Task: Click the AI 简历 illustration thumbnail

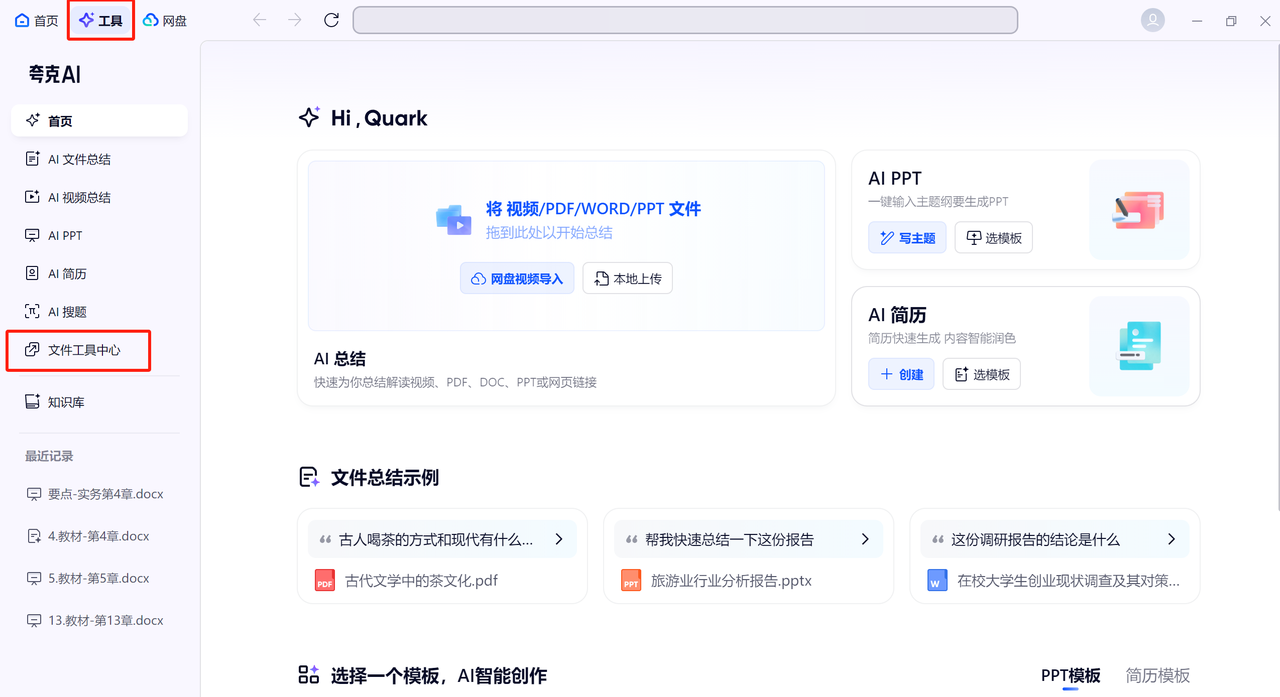Action: click(1139, 346)
